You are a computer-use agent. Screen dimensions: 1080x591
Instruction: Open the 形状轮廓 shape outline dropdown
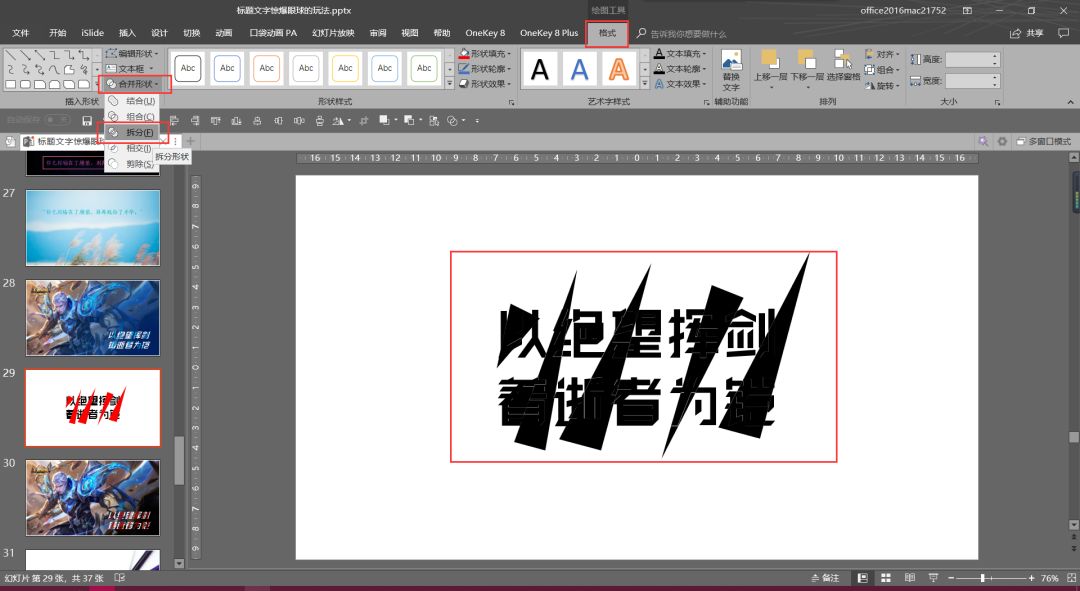[486, 69]
